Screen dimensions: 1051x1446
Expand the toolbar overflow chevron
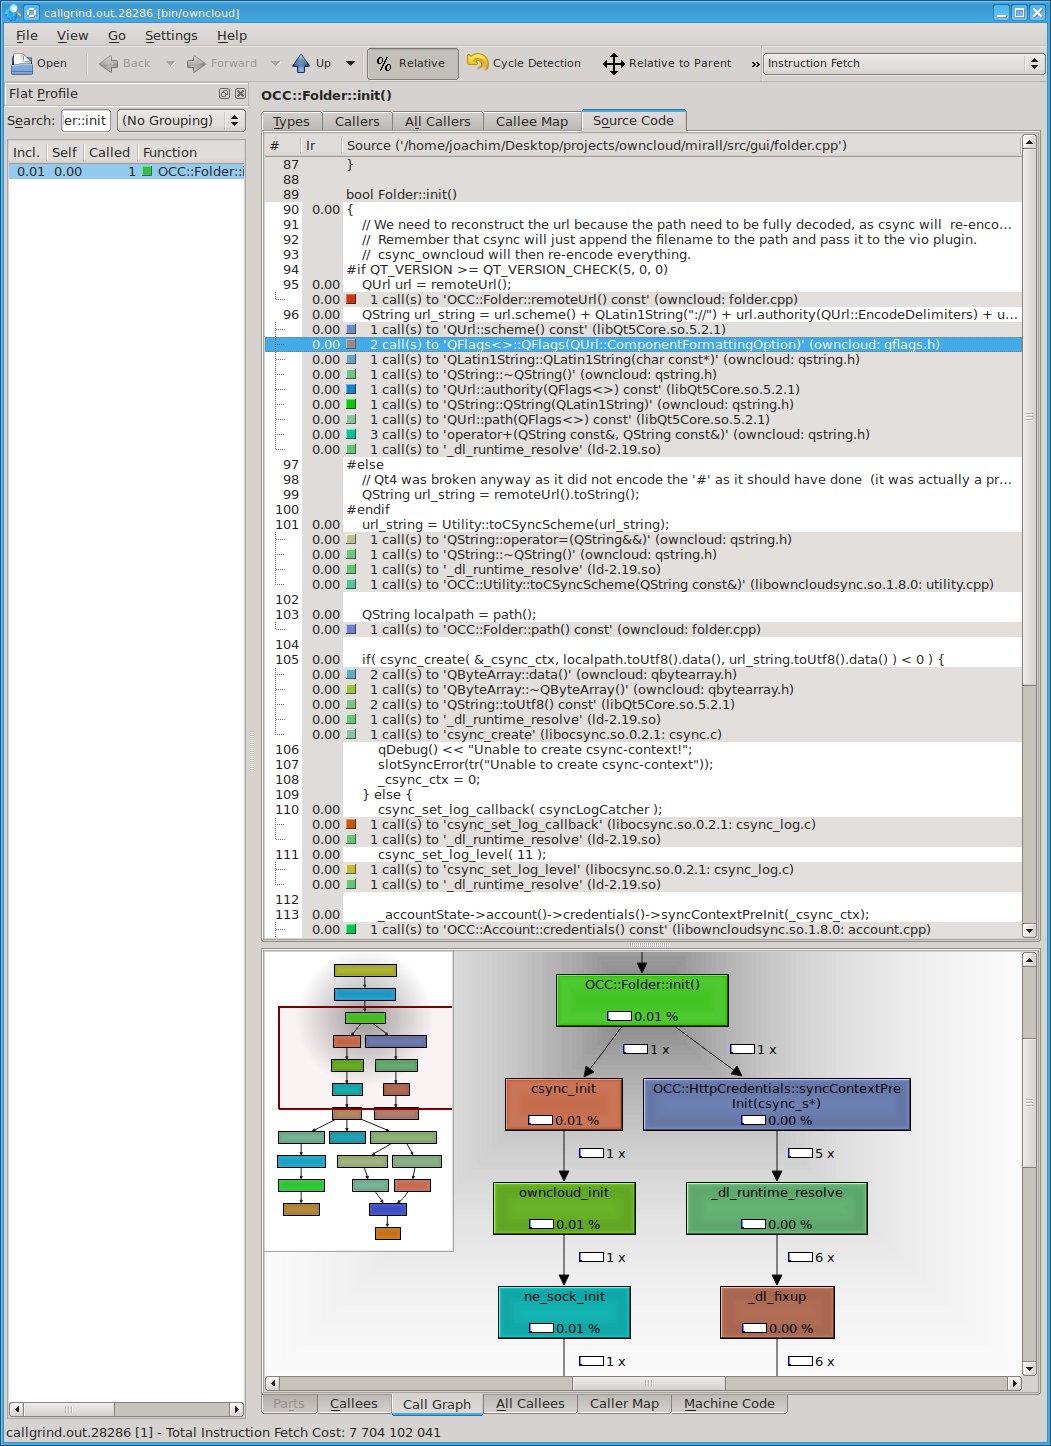coord(755,63)
